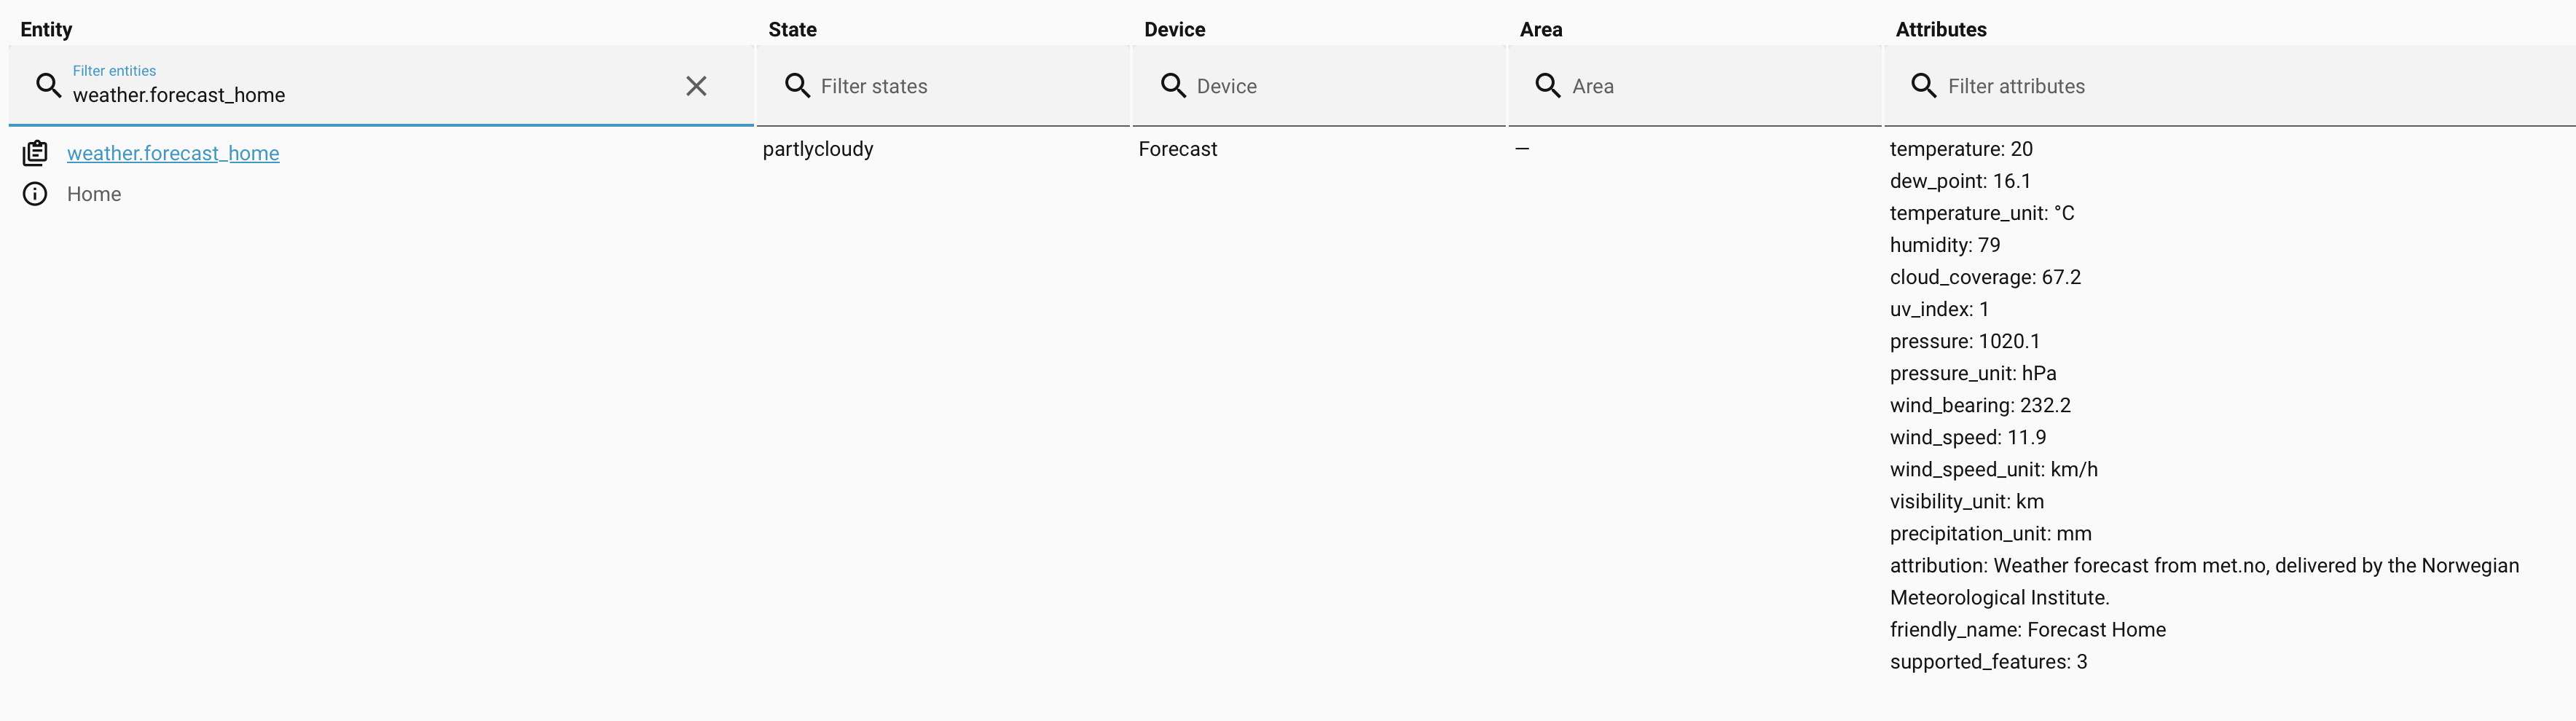Click the magnifier icon in Filter states
This screenshot has height=721, width=2576.
797,86
